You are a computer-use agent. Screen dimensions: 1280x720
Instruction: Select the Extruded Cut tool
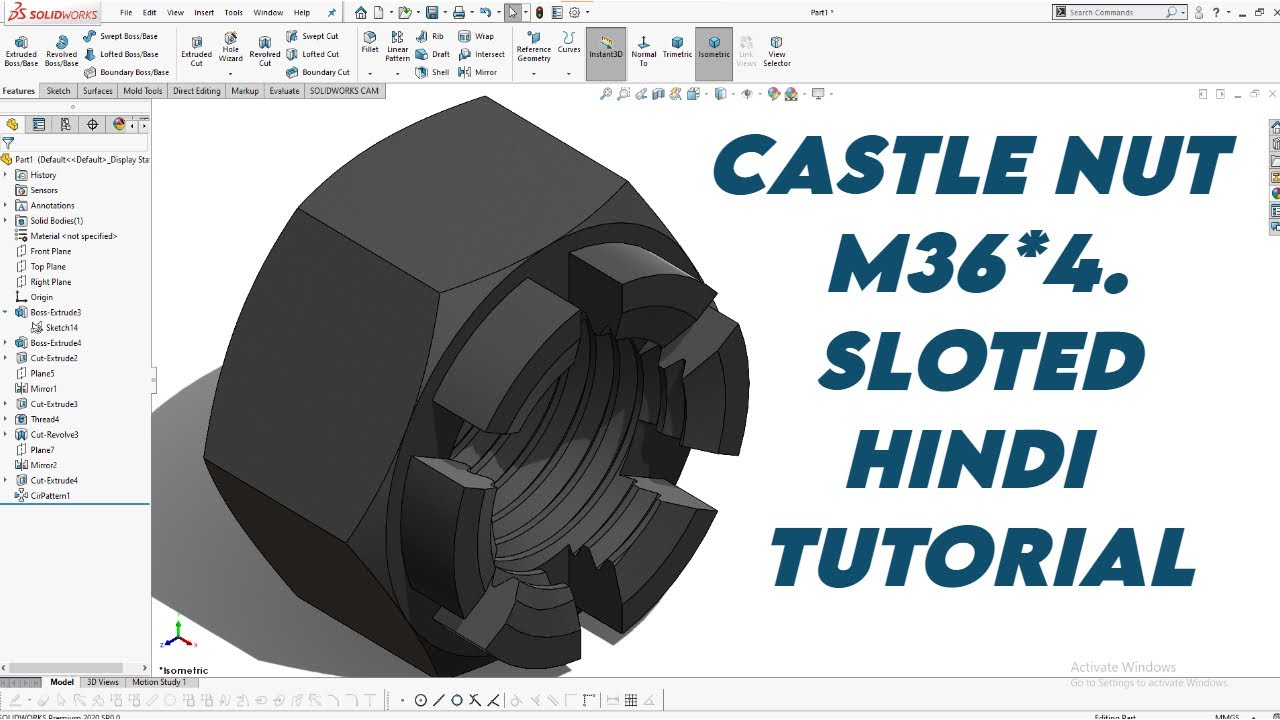(x=196, y=50)
